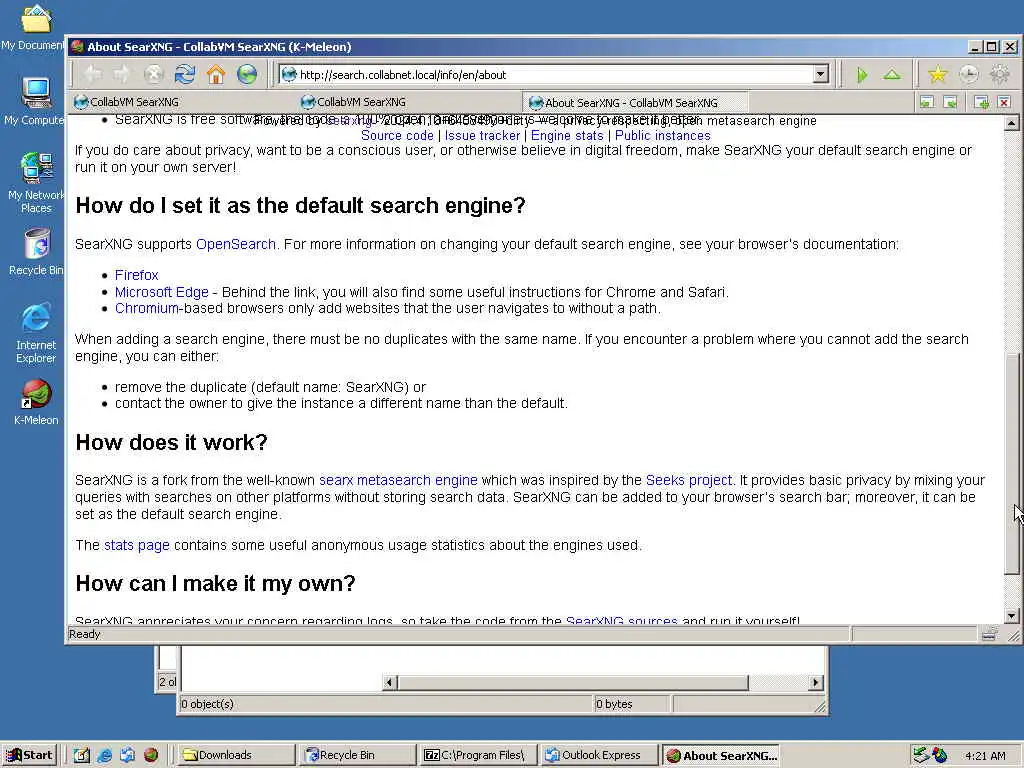The image size is (1024, 768).
Task: Click the Reload page toolbar icon
Action: point(185,74)
